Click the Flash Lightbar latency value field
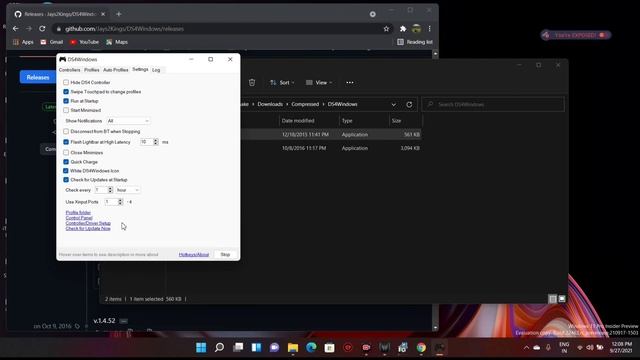This screenshot has width=640, height=360. tap(146, 142)
